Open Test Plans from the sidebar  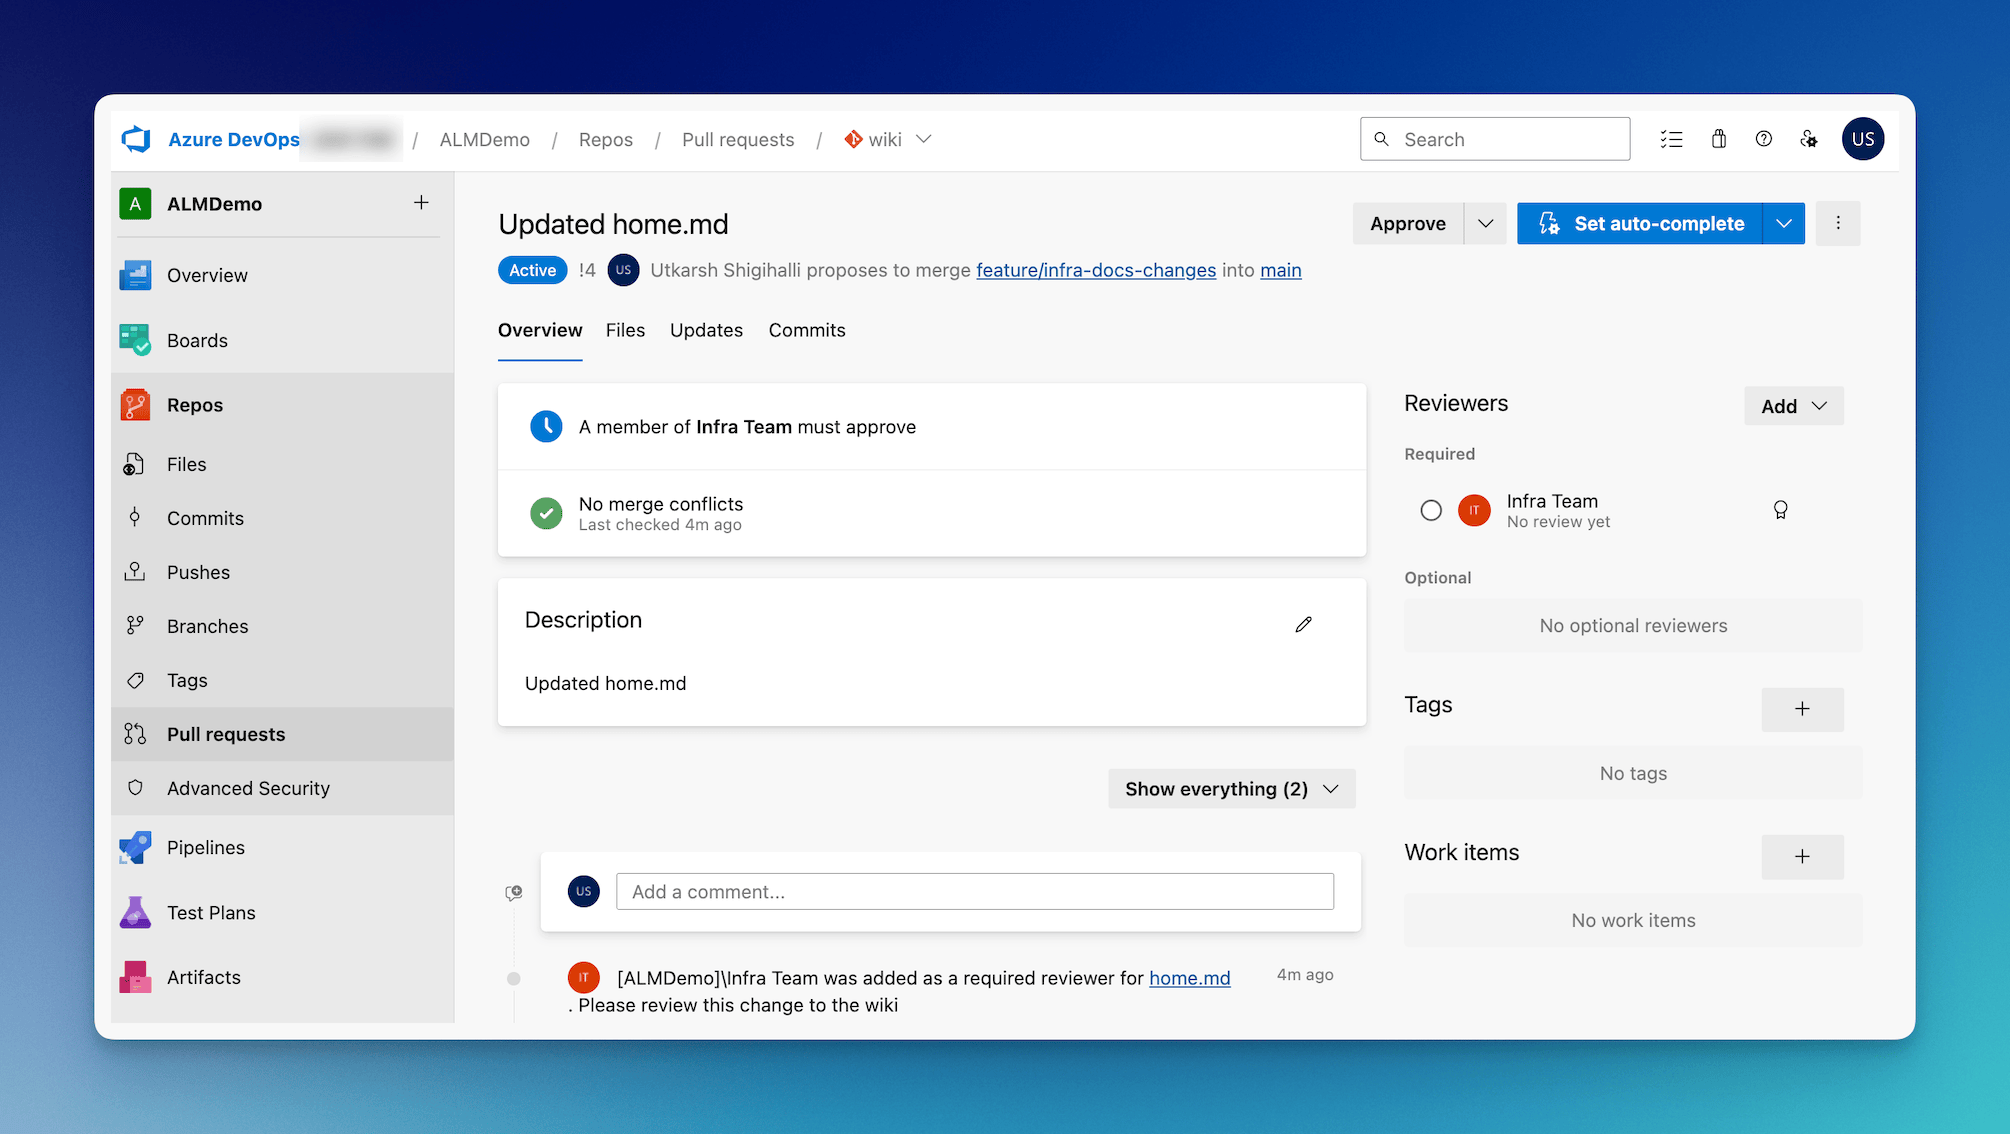click(x=211, y=912)
